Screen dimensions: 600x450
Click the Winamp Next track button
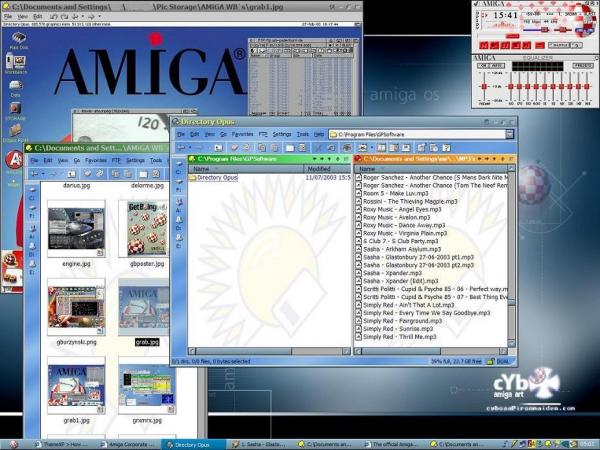tap(527, 45)
